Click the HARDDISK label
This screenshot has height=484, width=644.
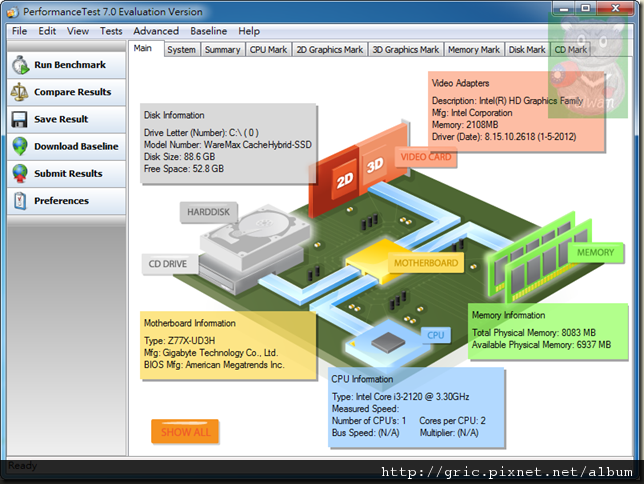(x=209, y=212)
